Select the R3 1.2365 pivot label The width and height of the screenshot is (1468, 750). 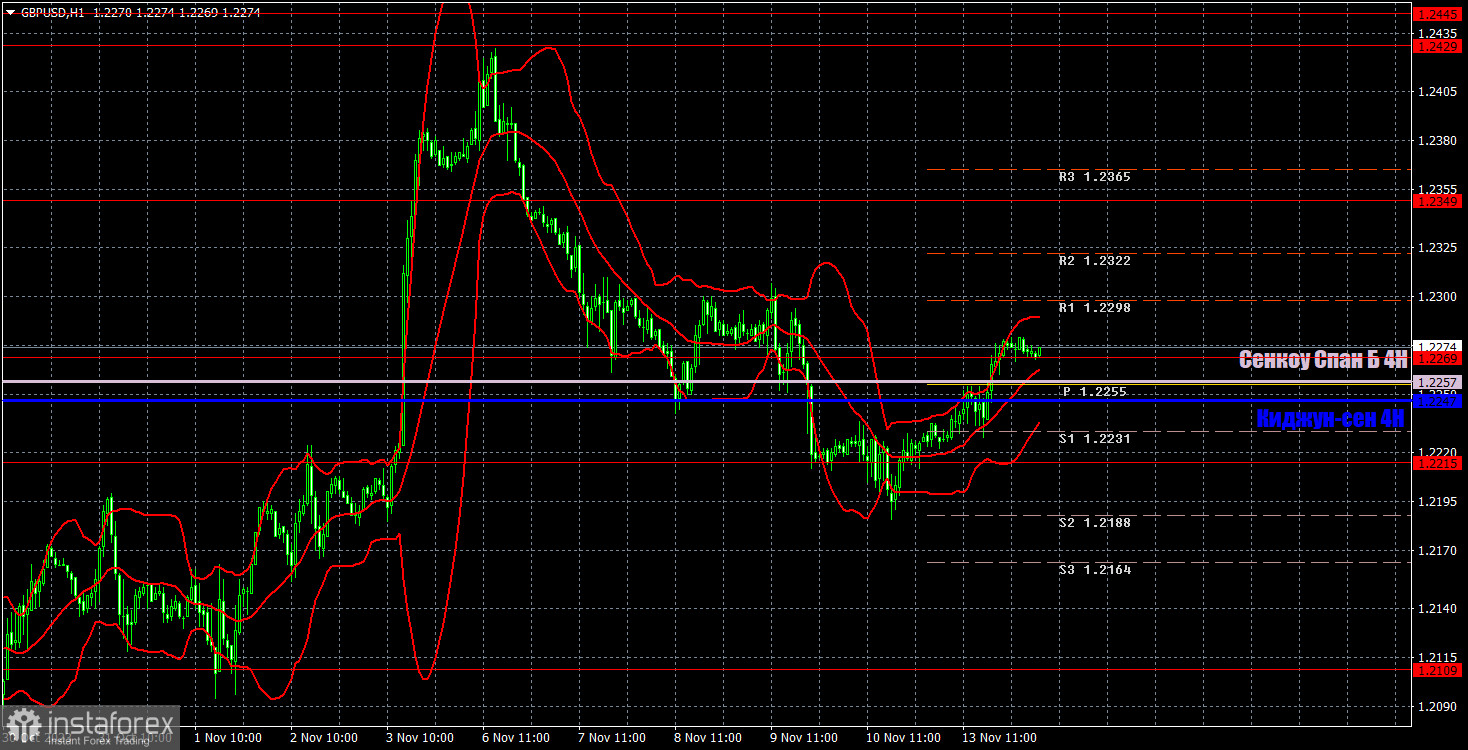[1095, 176]
